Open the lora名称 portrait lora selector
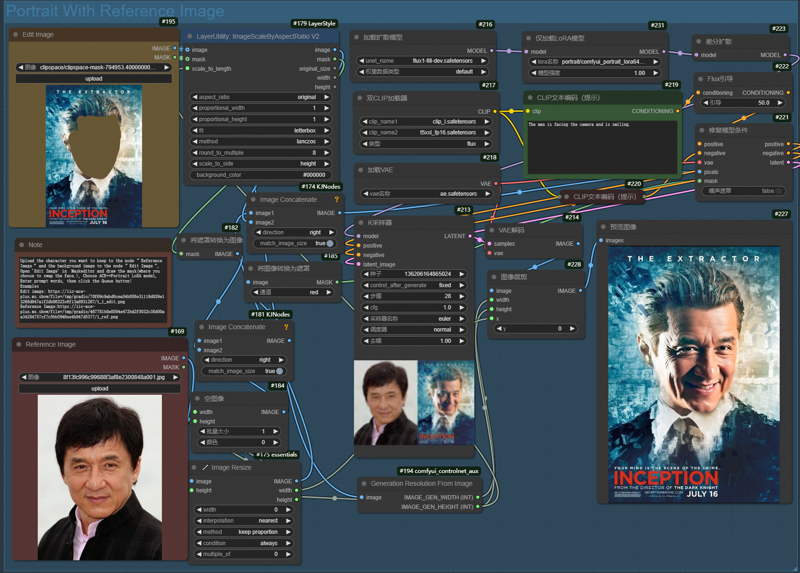 tap(595, 62)
